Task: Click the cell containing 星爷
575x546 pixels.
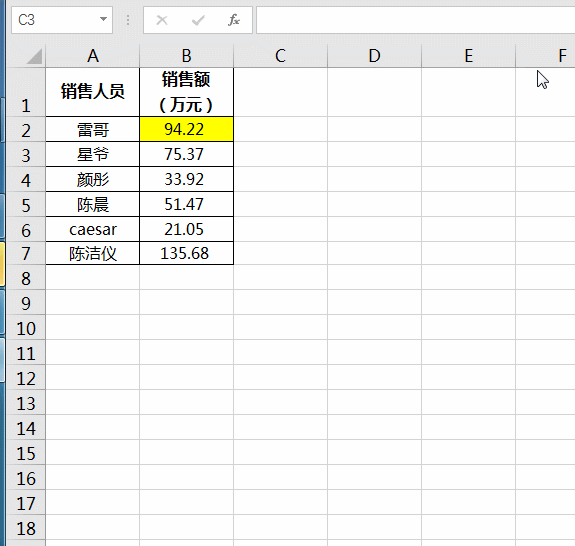Action: click(x=93, y=154)
